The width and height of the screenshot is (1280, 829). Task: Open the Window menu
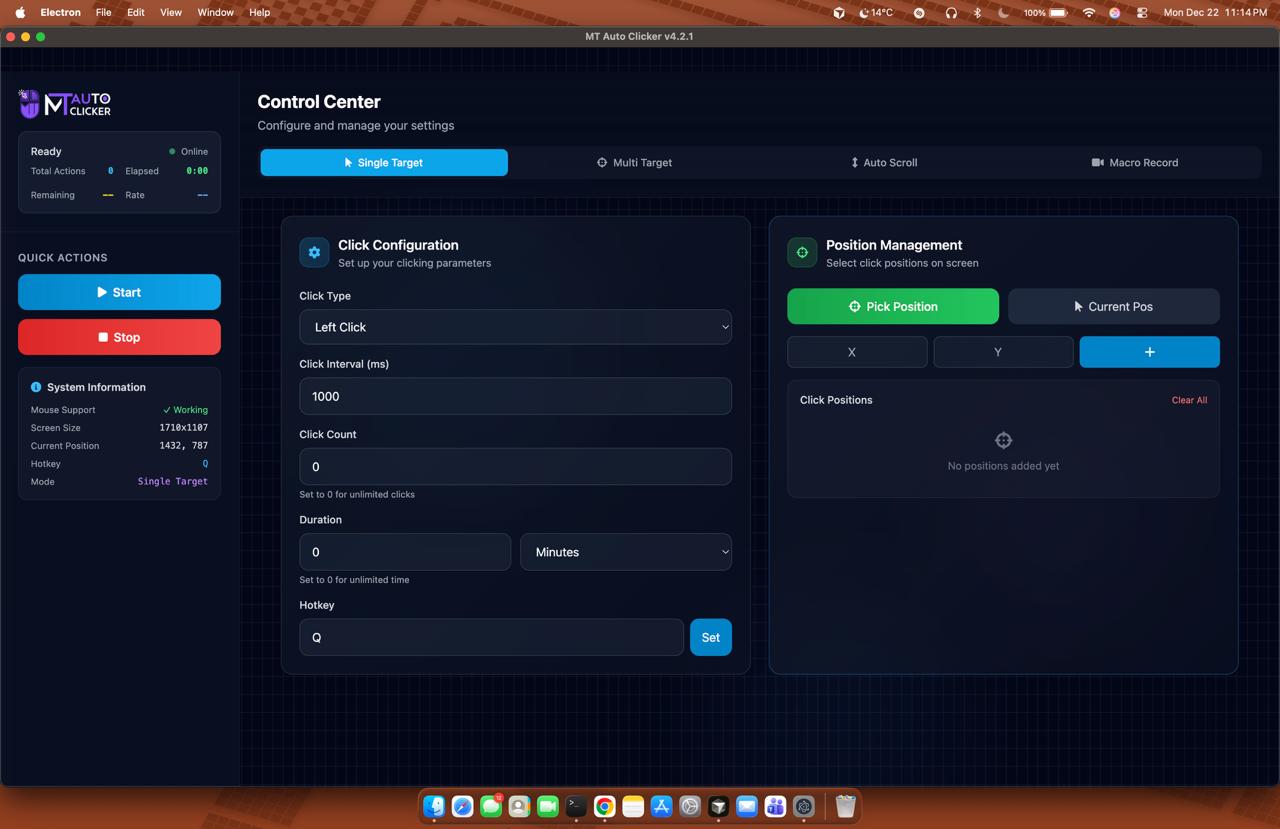[215, 12]
